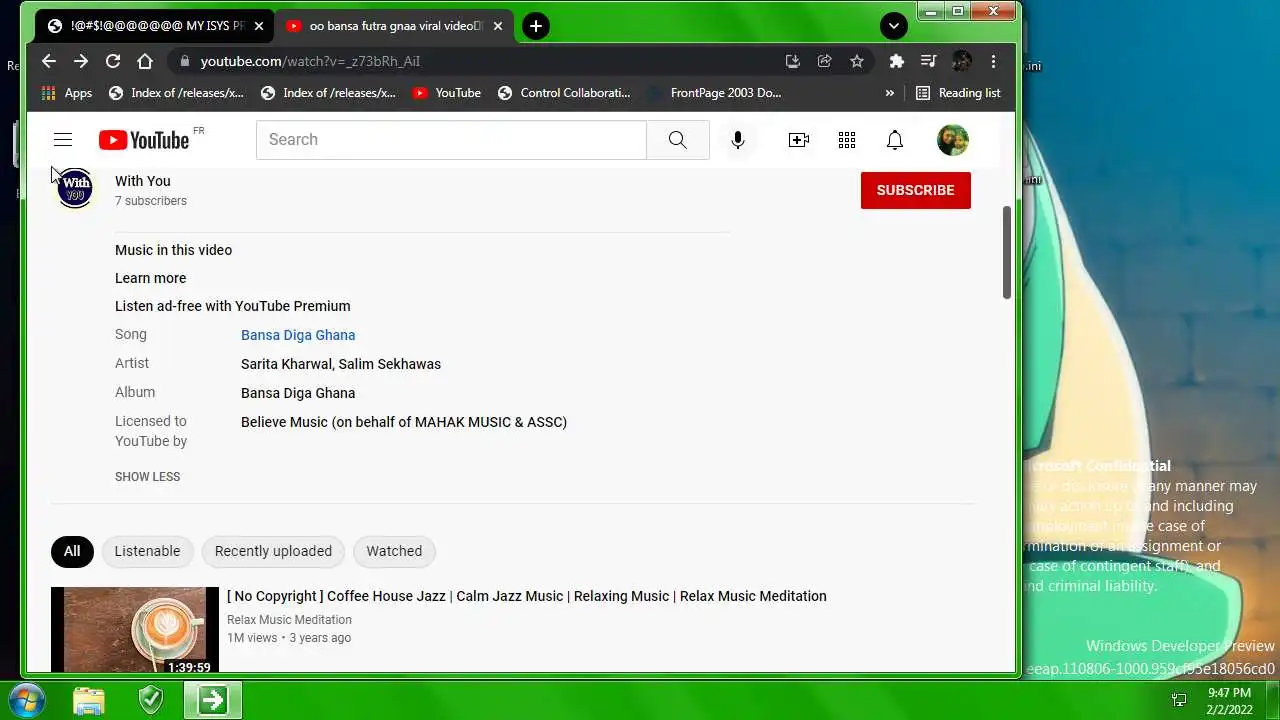This screenshot has height=720, width=1280.
Task: Start voice search with microphone icon
Action: [738, 140]
